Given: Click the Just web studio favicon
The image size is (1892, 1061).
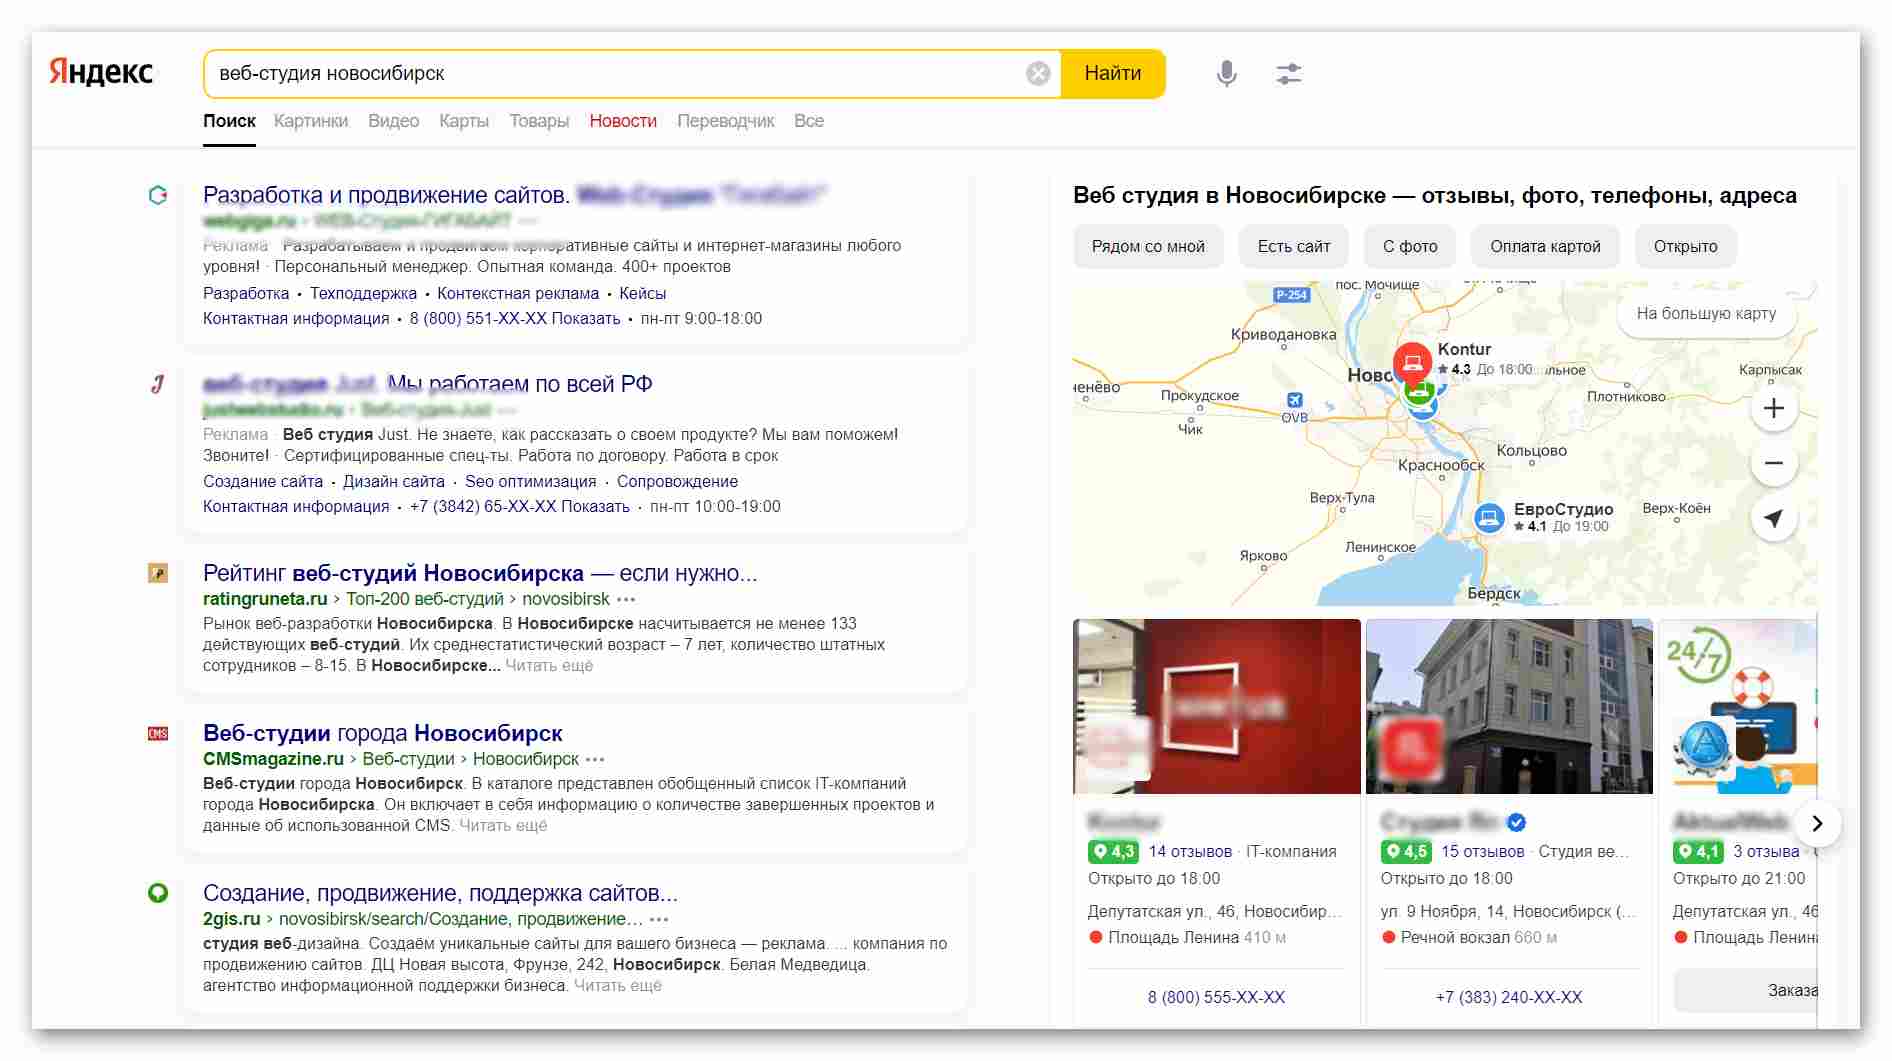Looking at the screenshot, I should [158, 384].
